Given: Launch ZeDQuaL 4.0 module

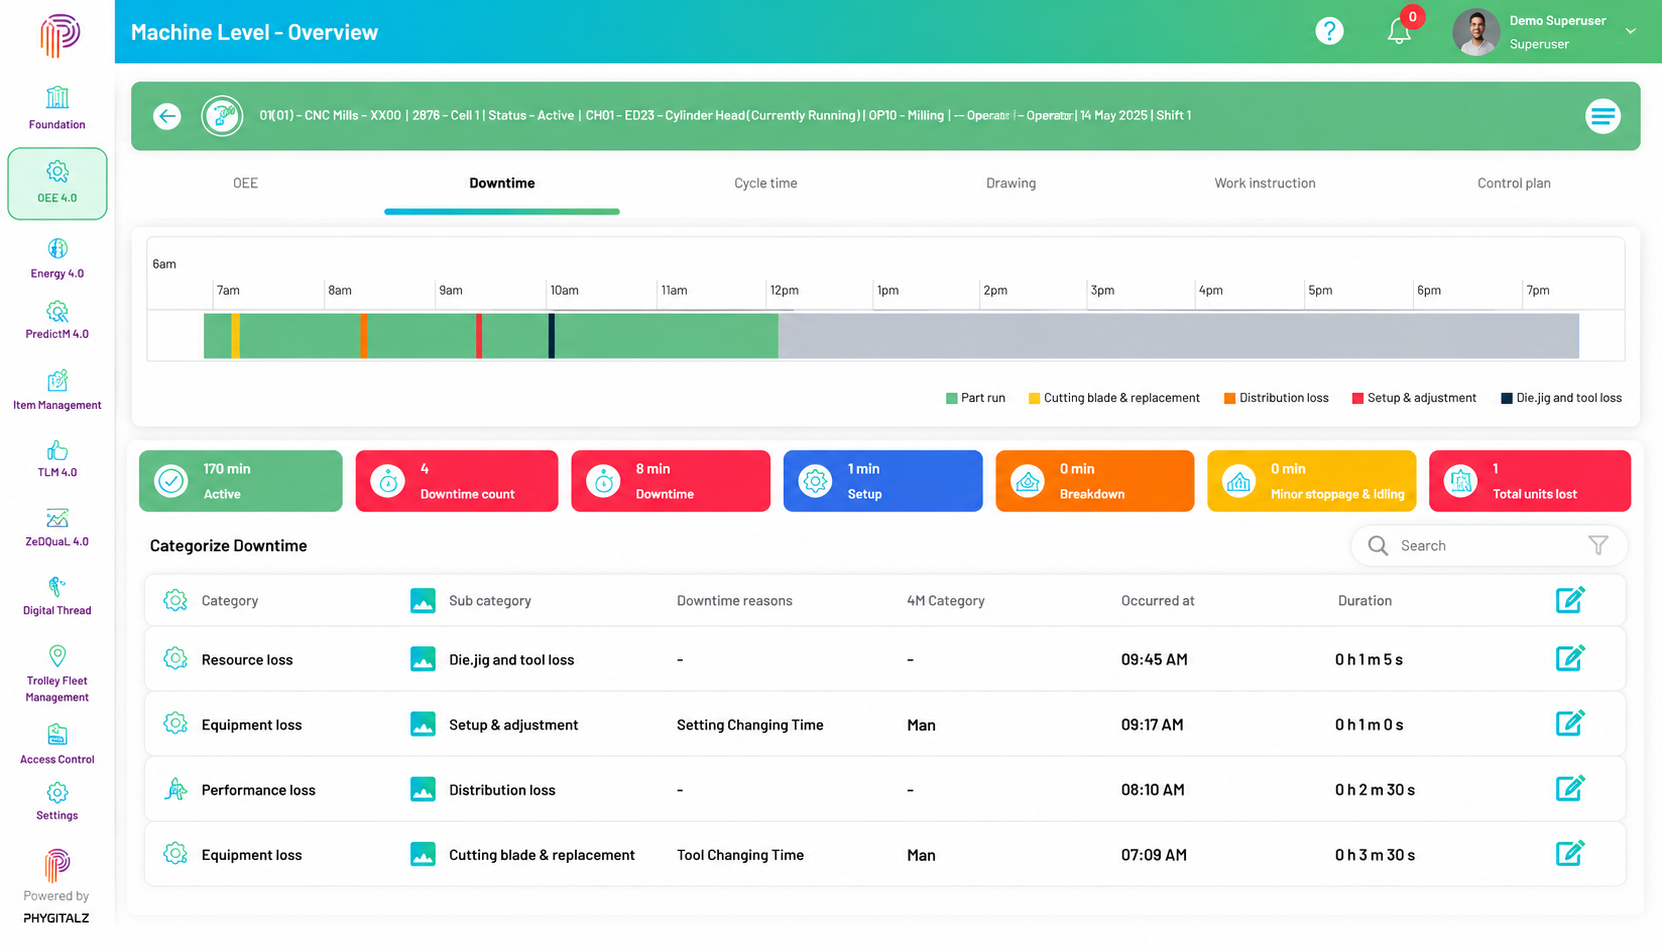Looking at the screenshot, I should click(x=57, y=527).
